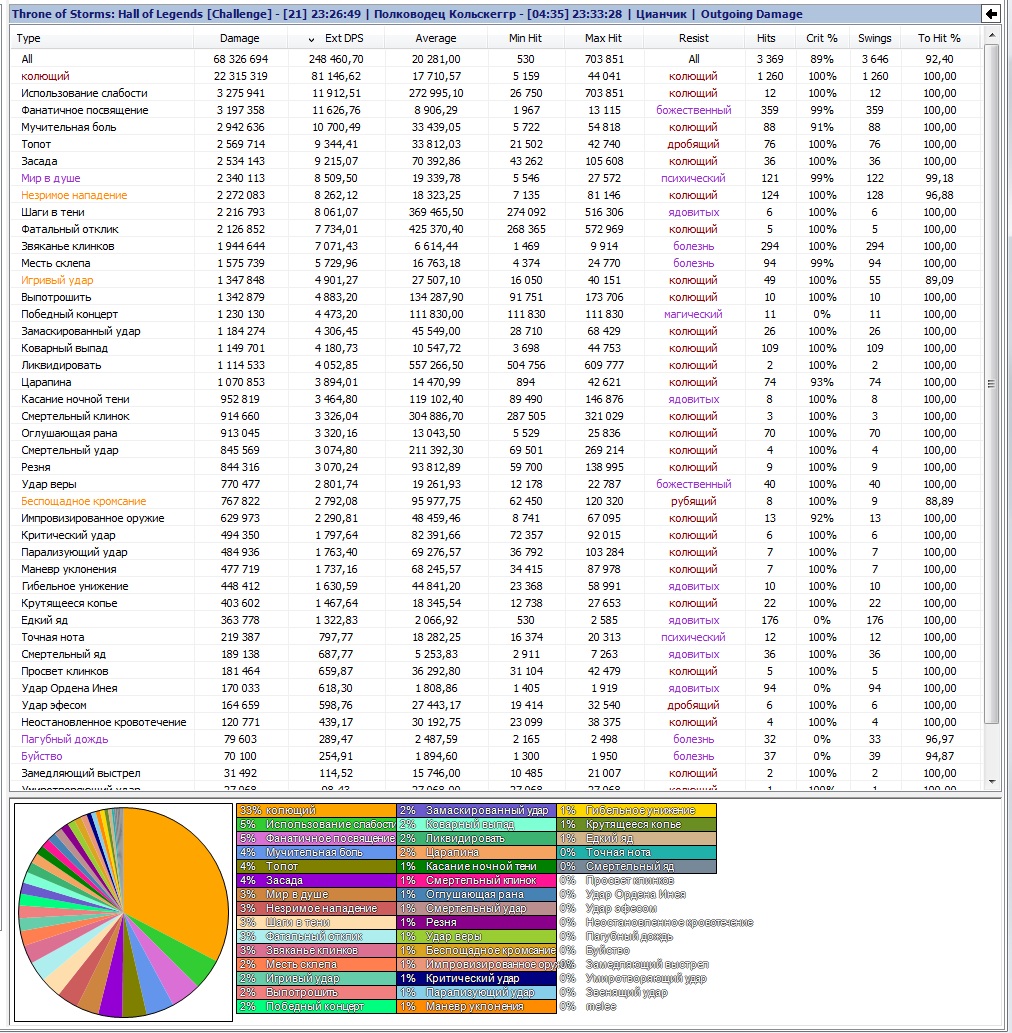Image resolution: width=1012 pixels, height=1033 pixels.
Task: Sort by the Swings column header
Action: pos(874,38)
